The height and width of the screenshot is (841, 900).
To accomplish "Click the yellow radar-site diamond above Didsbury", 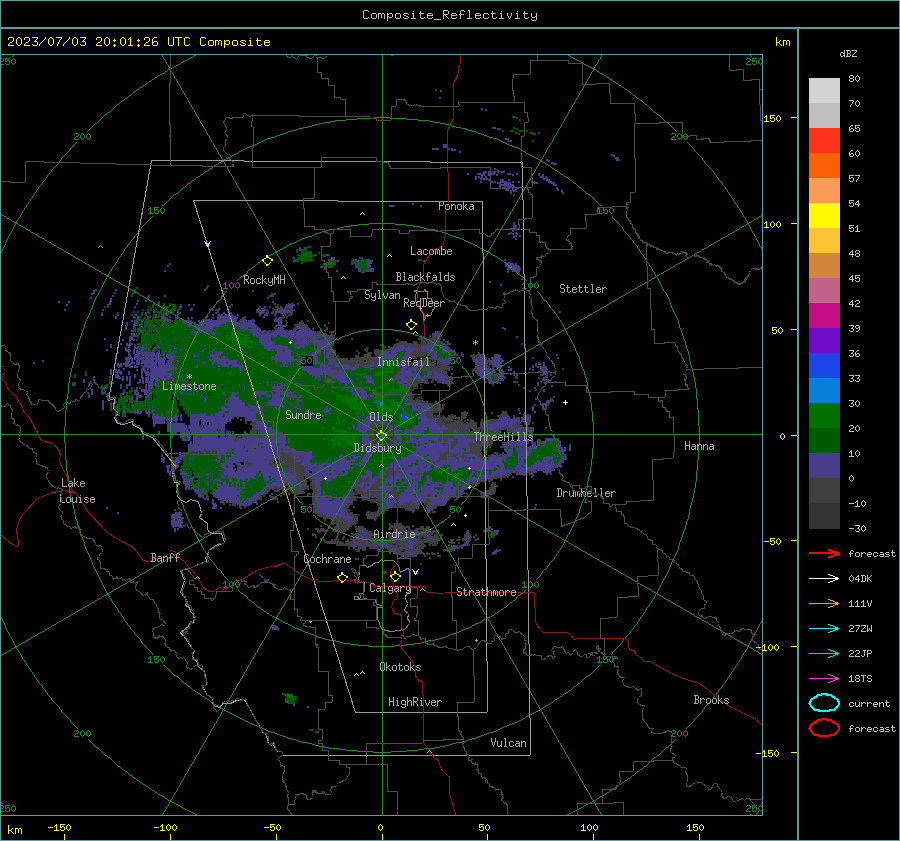I will (381, 436).
